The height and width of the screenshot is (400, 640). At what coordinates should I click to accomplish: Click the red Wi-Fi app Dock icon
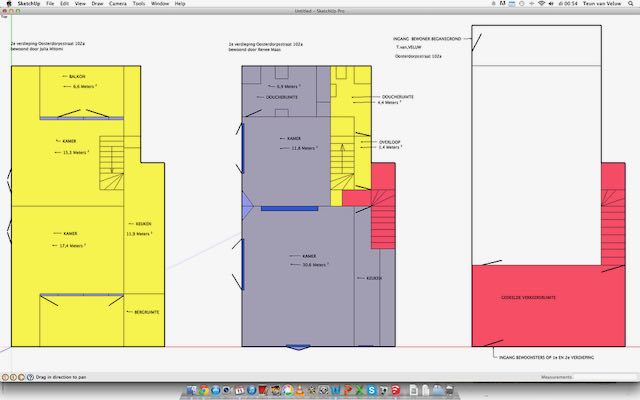[x=396, y=390]
